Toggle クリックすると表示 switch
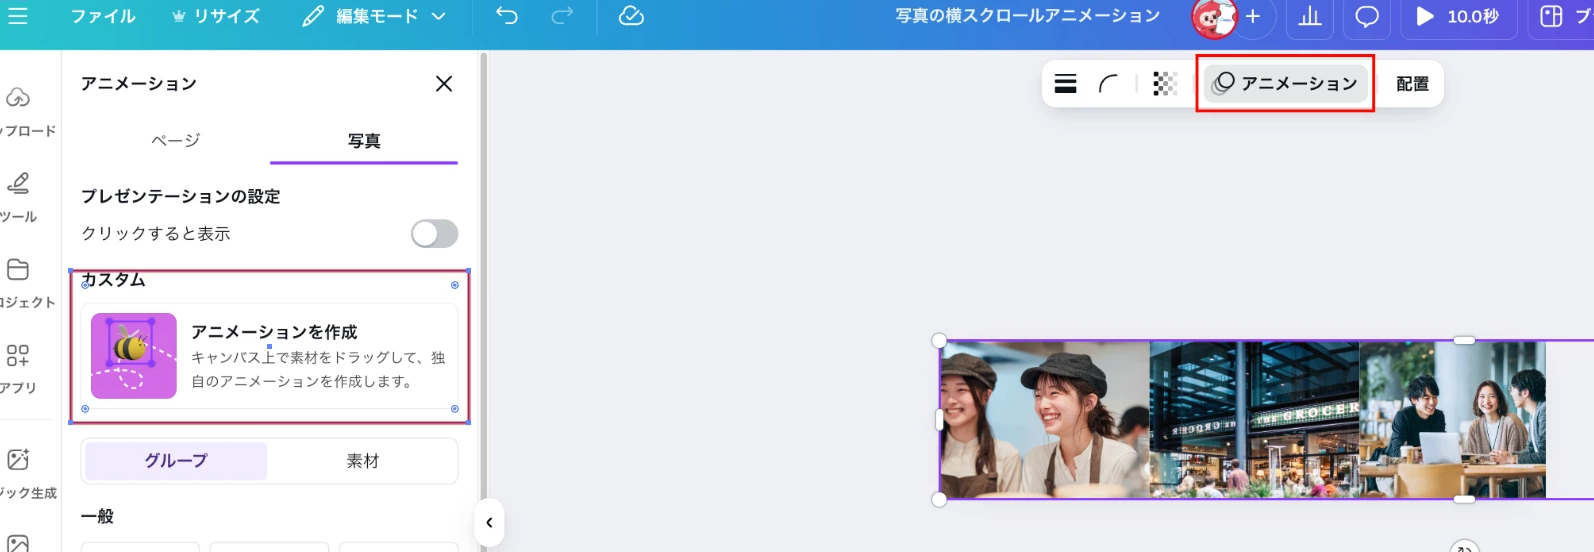 pos(435,234)
